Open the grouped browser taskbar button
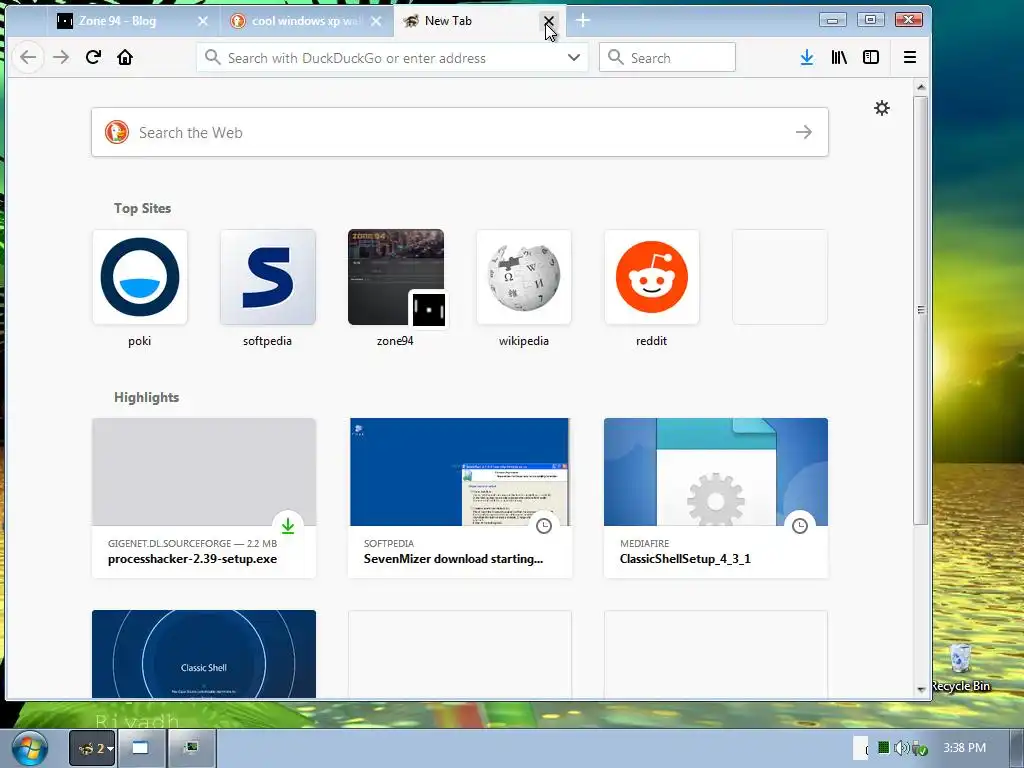 click(92, 748)
